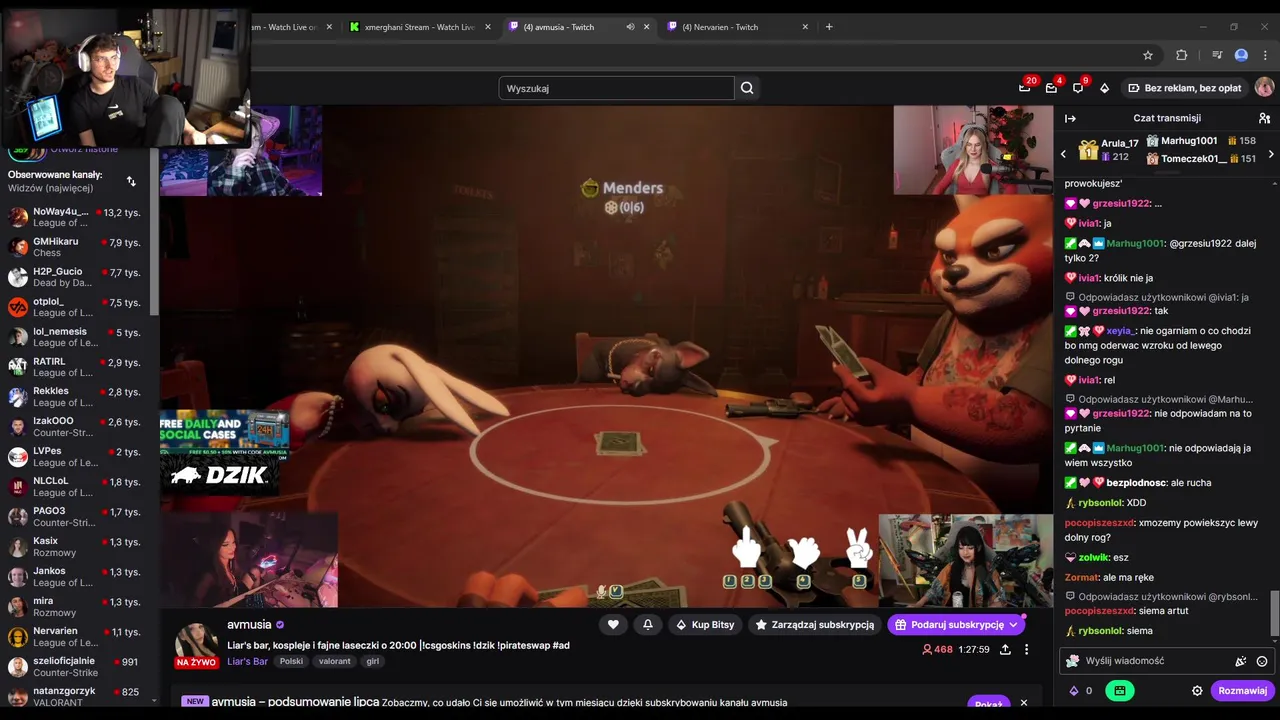1280x720 pixels.
Task: Open browser extensions puzzle icon
Action: [x=1182, y=55]
